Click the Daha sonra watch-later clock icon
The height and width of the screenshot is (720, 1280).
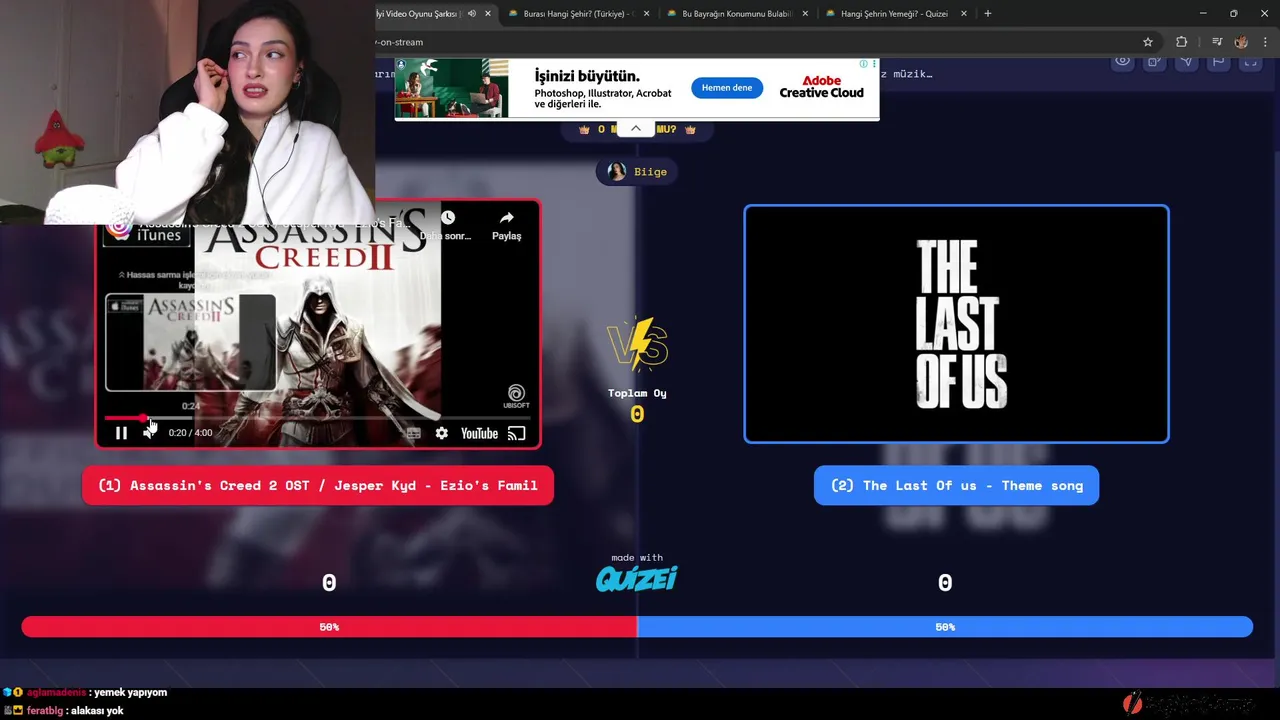[447, 218]
